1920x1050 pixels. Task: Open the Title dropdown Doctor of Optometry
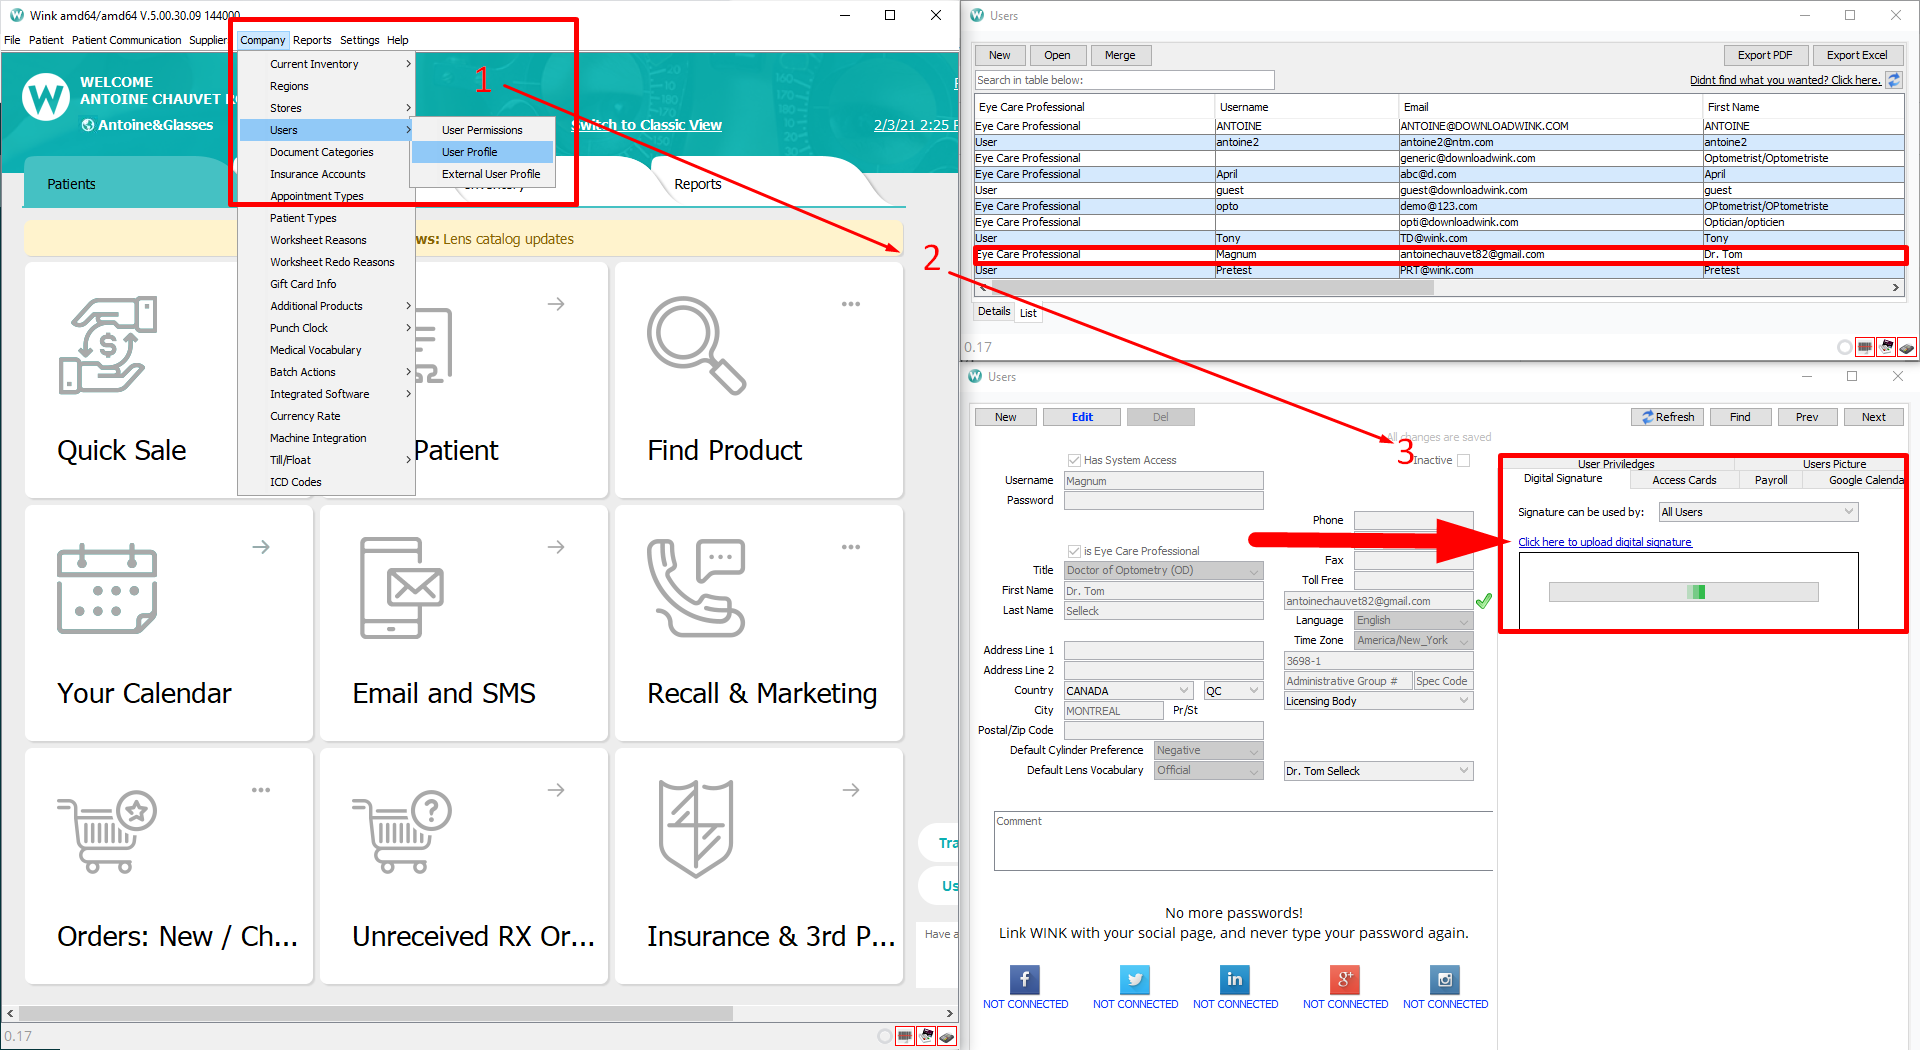pos(1164,570)
